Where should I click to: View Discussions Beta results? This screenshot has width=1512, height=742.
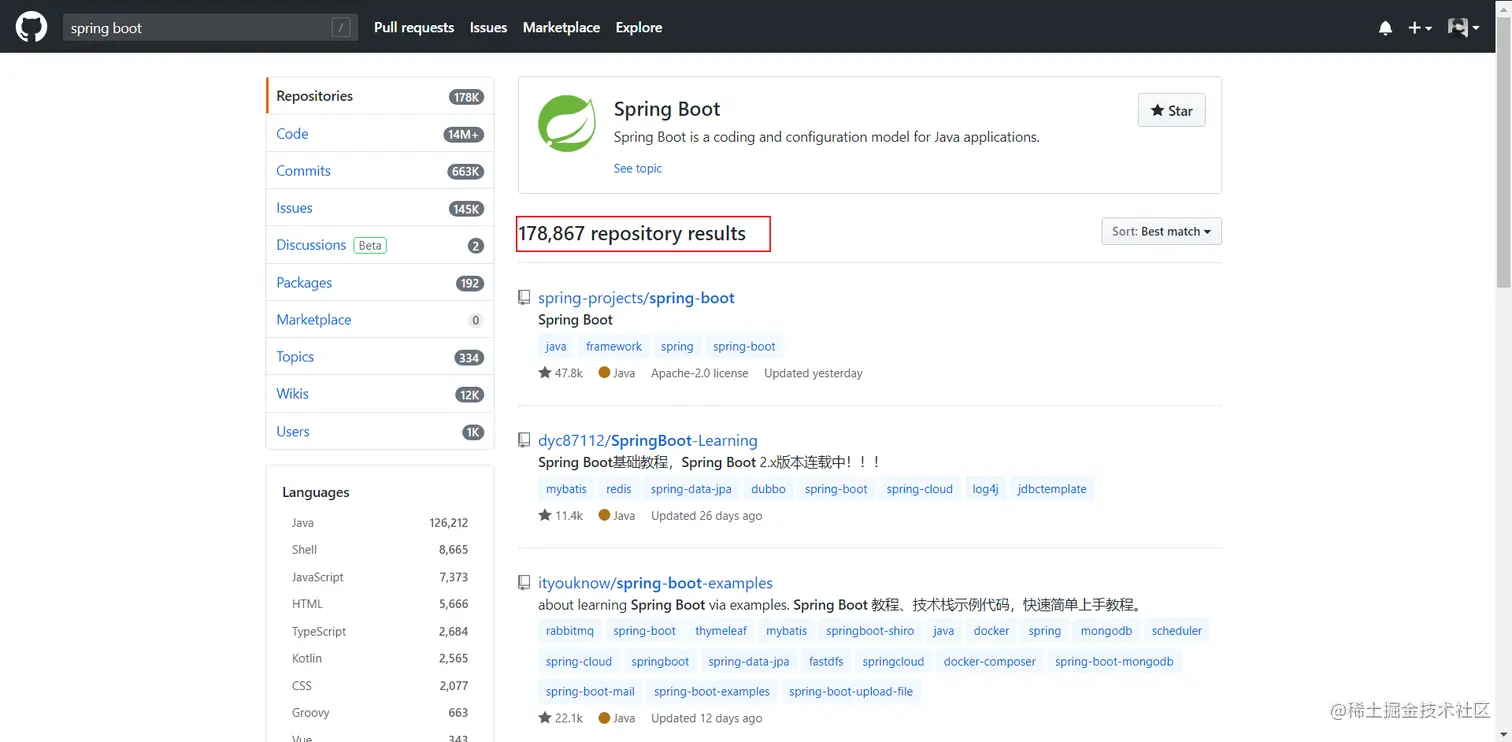pyautogui.click(x=380, y=245)
